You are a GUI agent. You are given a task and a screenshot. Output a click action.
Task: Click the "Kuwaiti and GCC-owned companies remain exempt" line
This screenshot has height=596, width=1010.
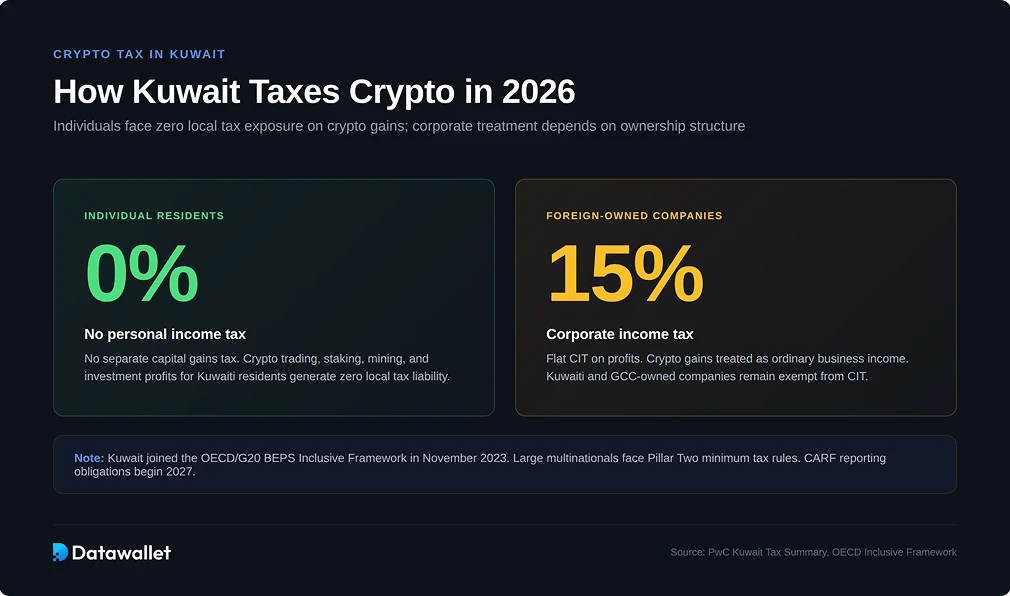pyautogui.click(x=708, y=376)
